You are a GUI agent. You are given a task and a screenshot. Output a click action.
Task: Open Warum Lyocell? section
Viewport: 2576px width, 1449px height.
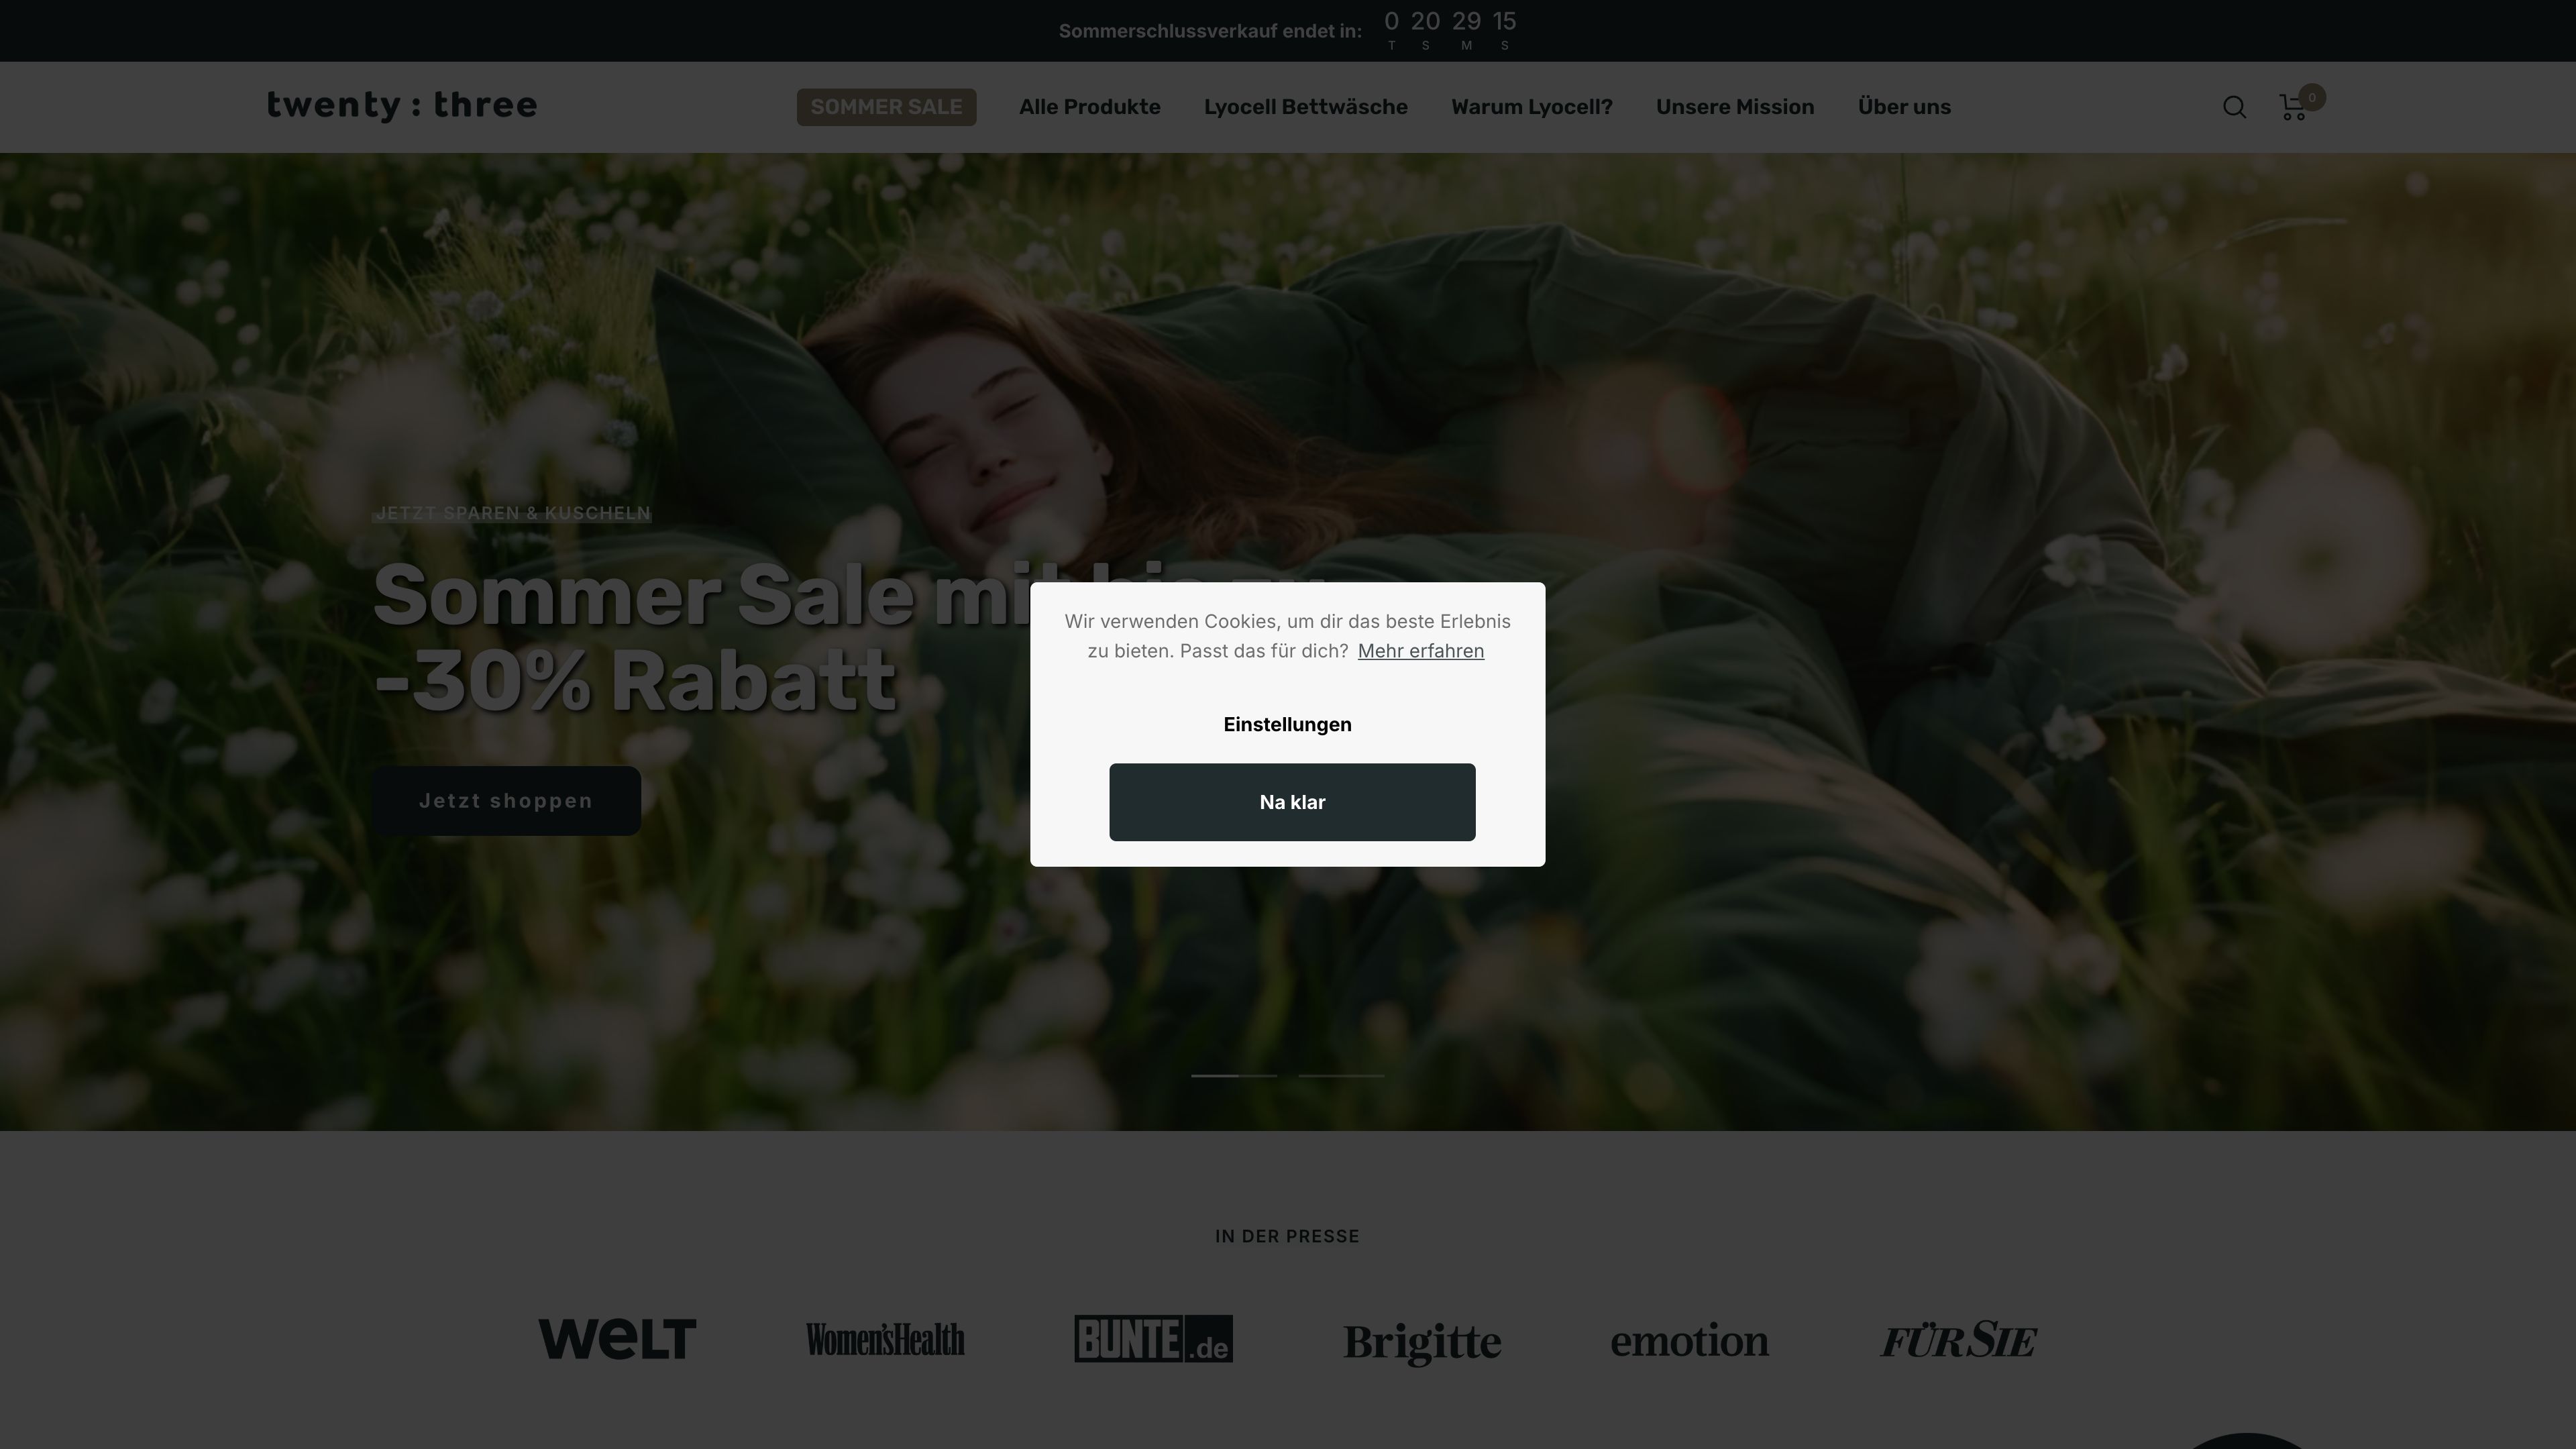tap(1531, 107)
